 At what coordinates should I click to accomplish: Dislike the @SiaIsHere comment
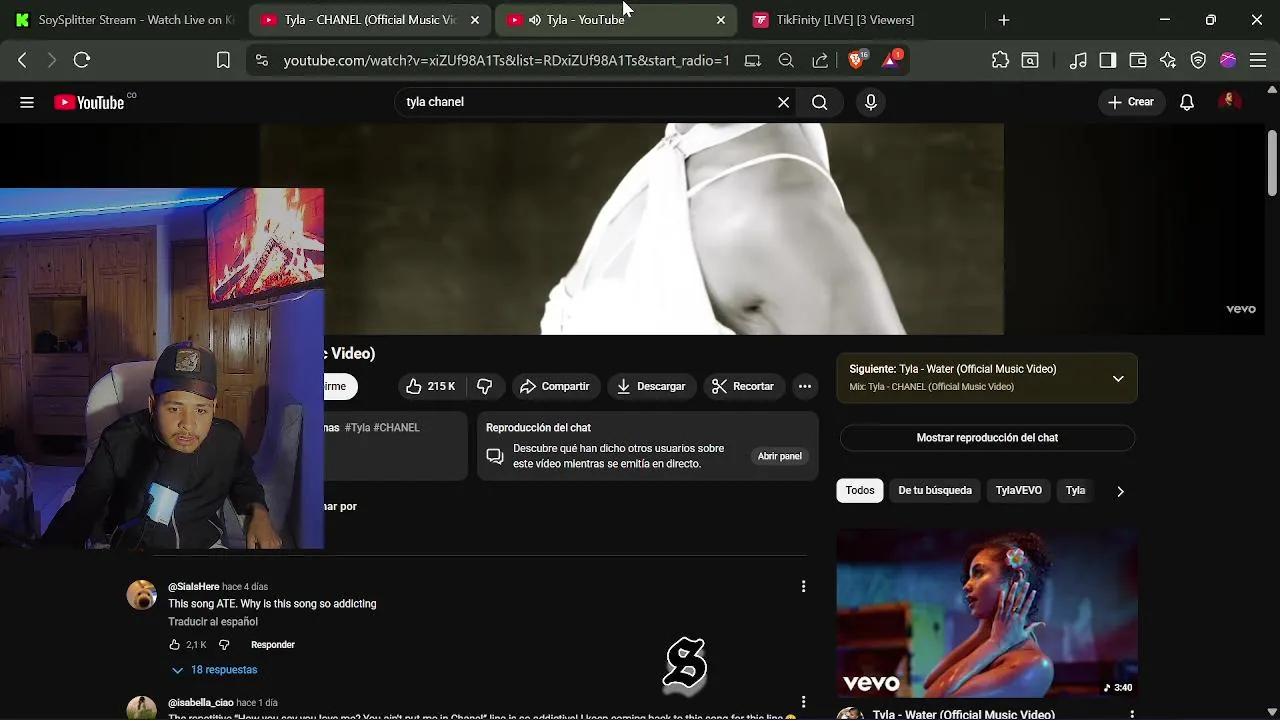224,645
